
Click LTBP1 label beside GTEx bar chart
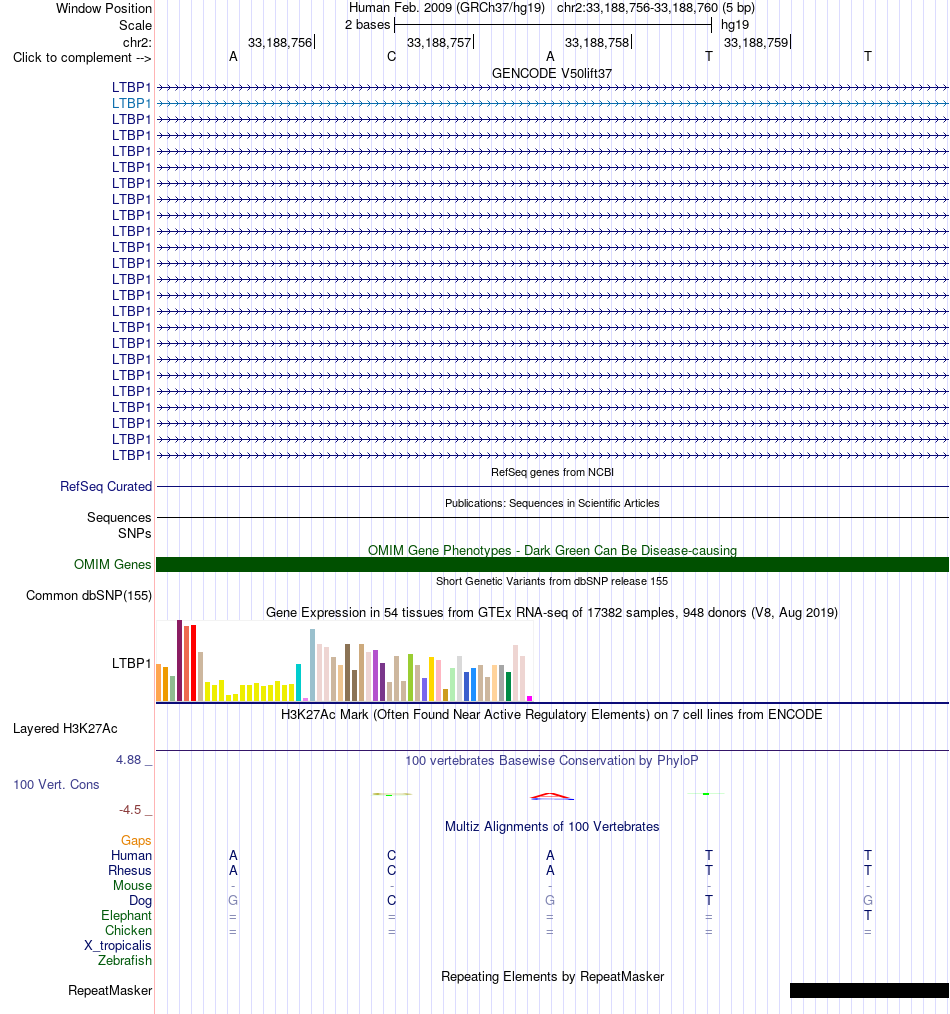(x=131, y=663)
